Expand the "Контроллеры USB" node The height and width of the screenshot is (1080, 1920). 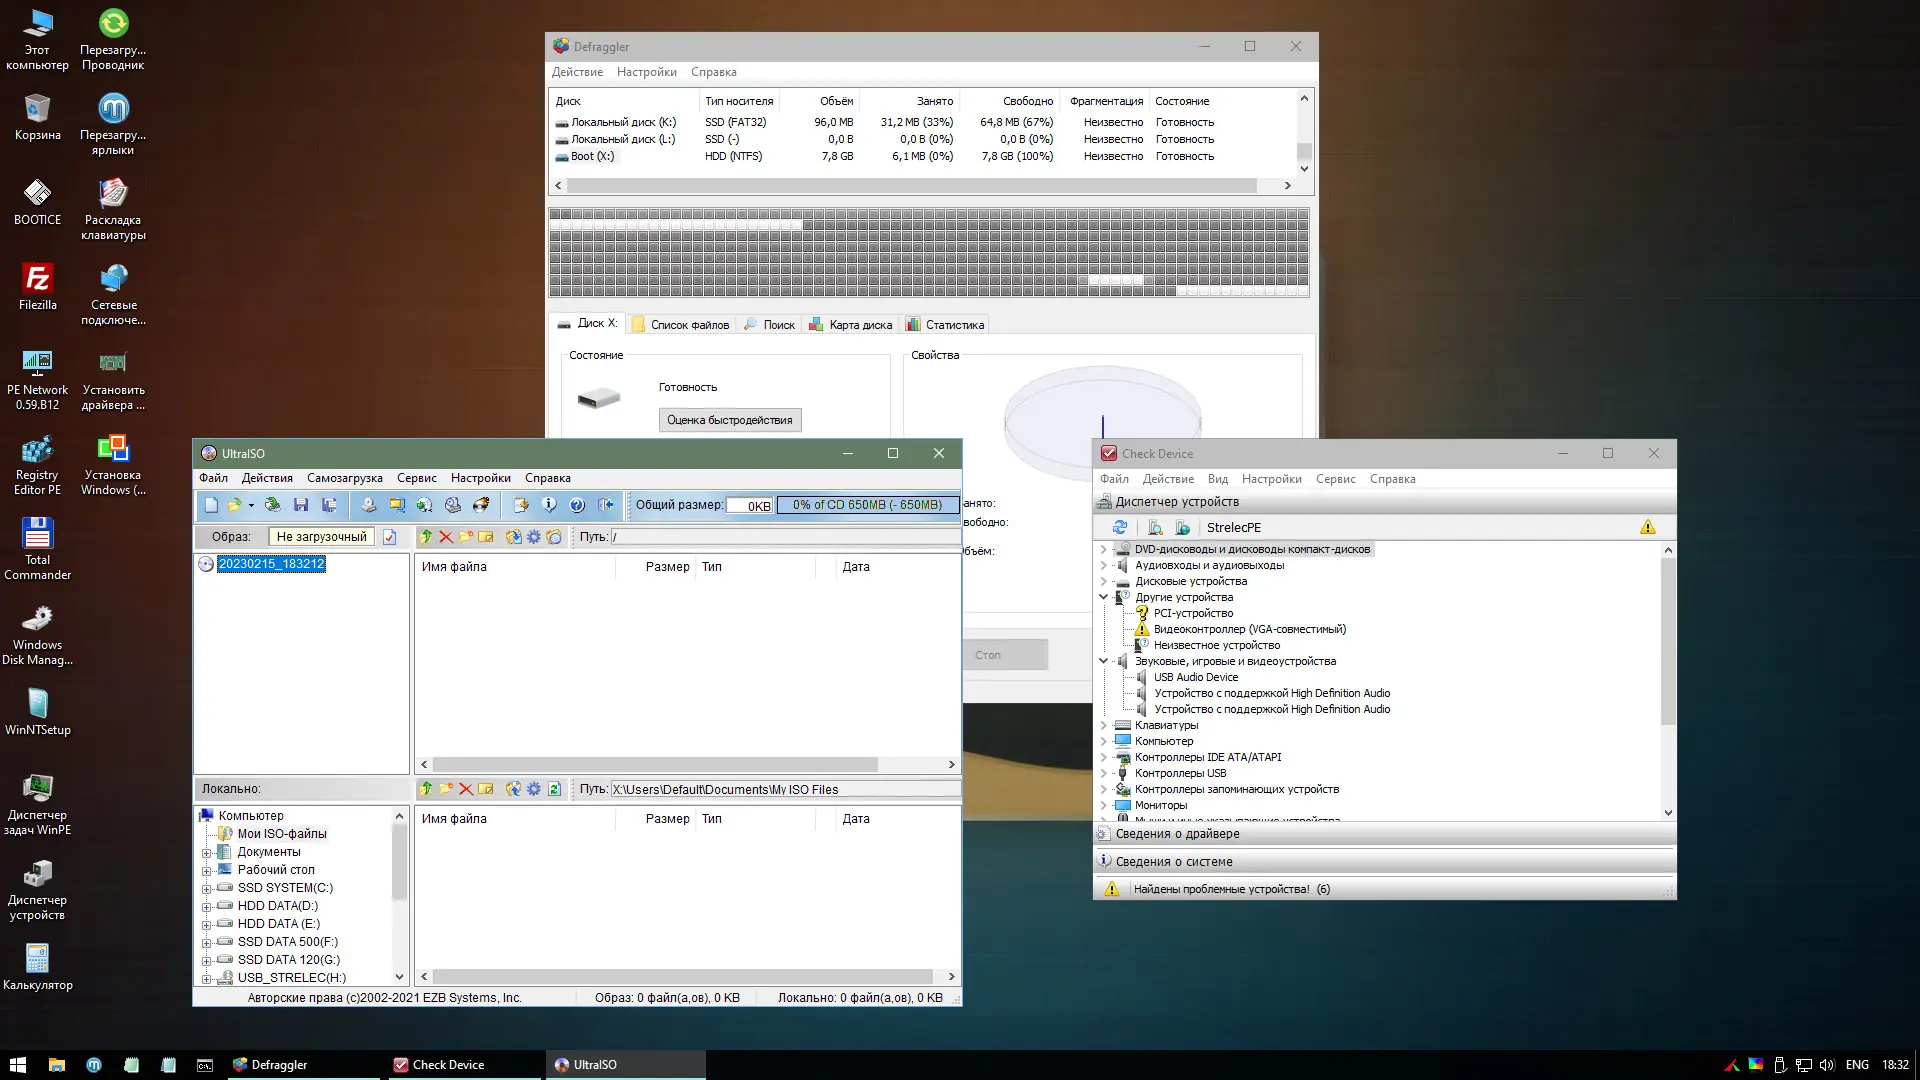click(1104, 773)
